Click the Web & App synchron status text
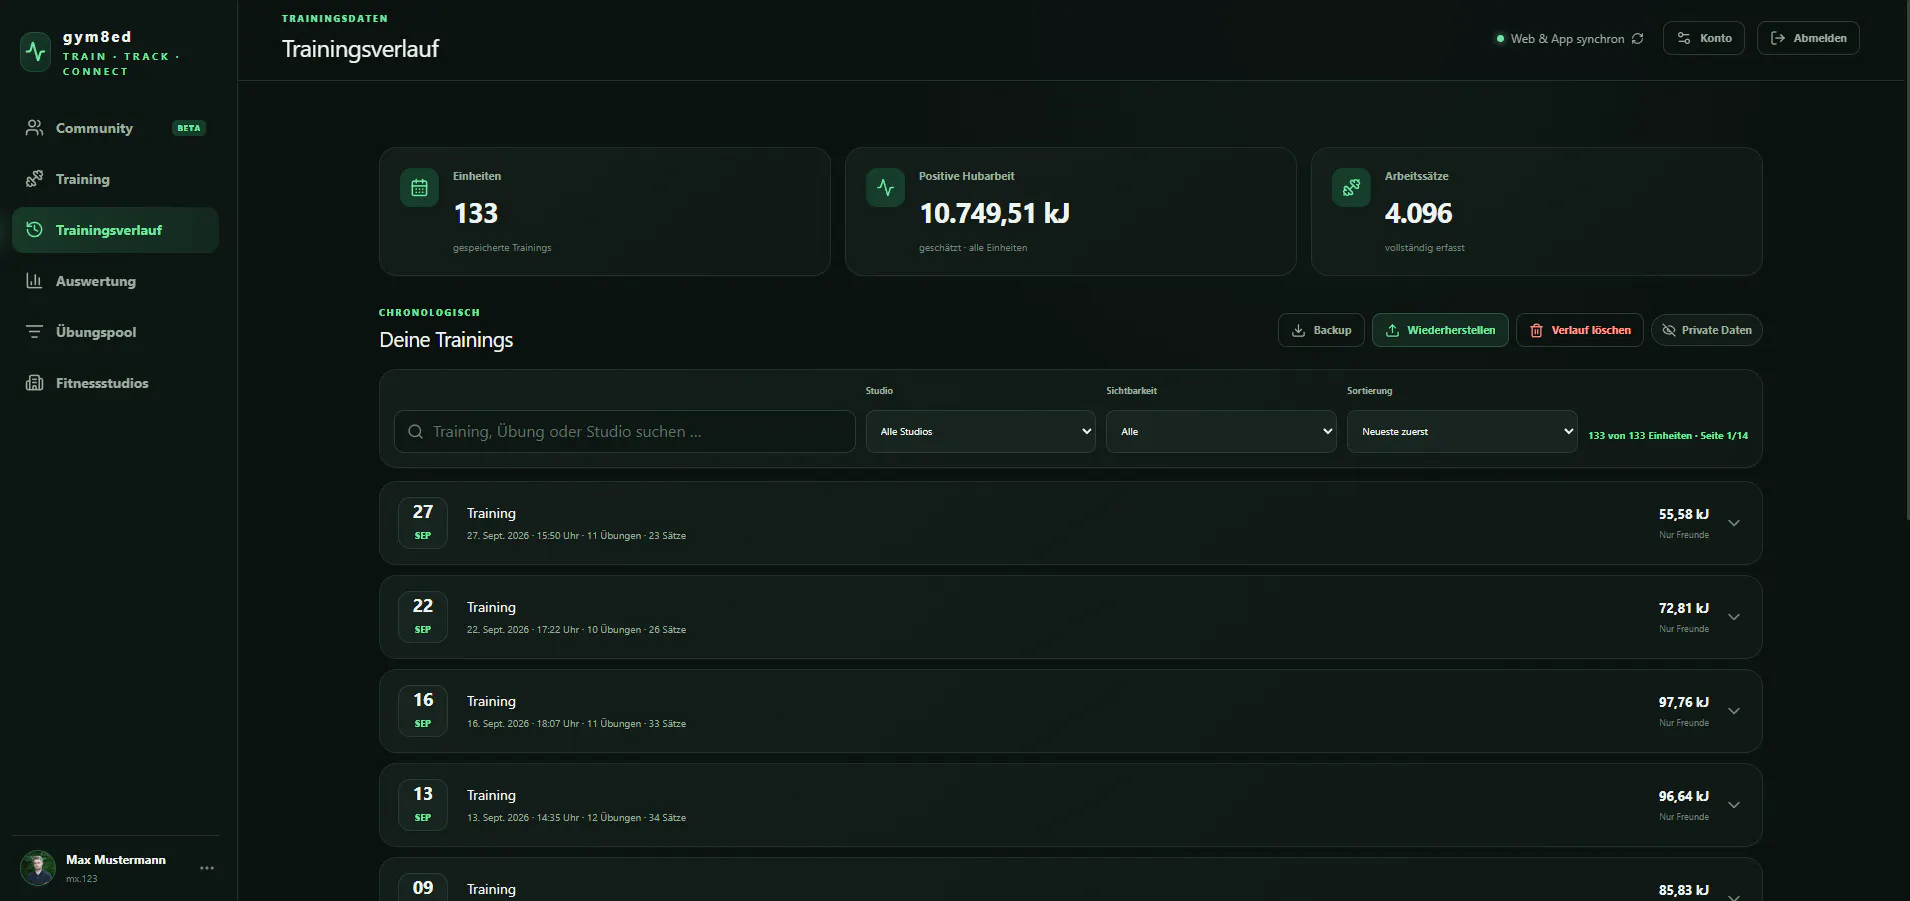Screen dimensions: 1910x901 click(x=1567, y=39)
